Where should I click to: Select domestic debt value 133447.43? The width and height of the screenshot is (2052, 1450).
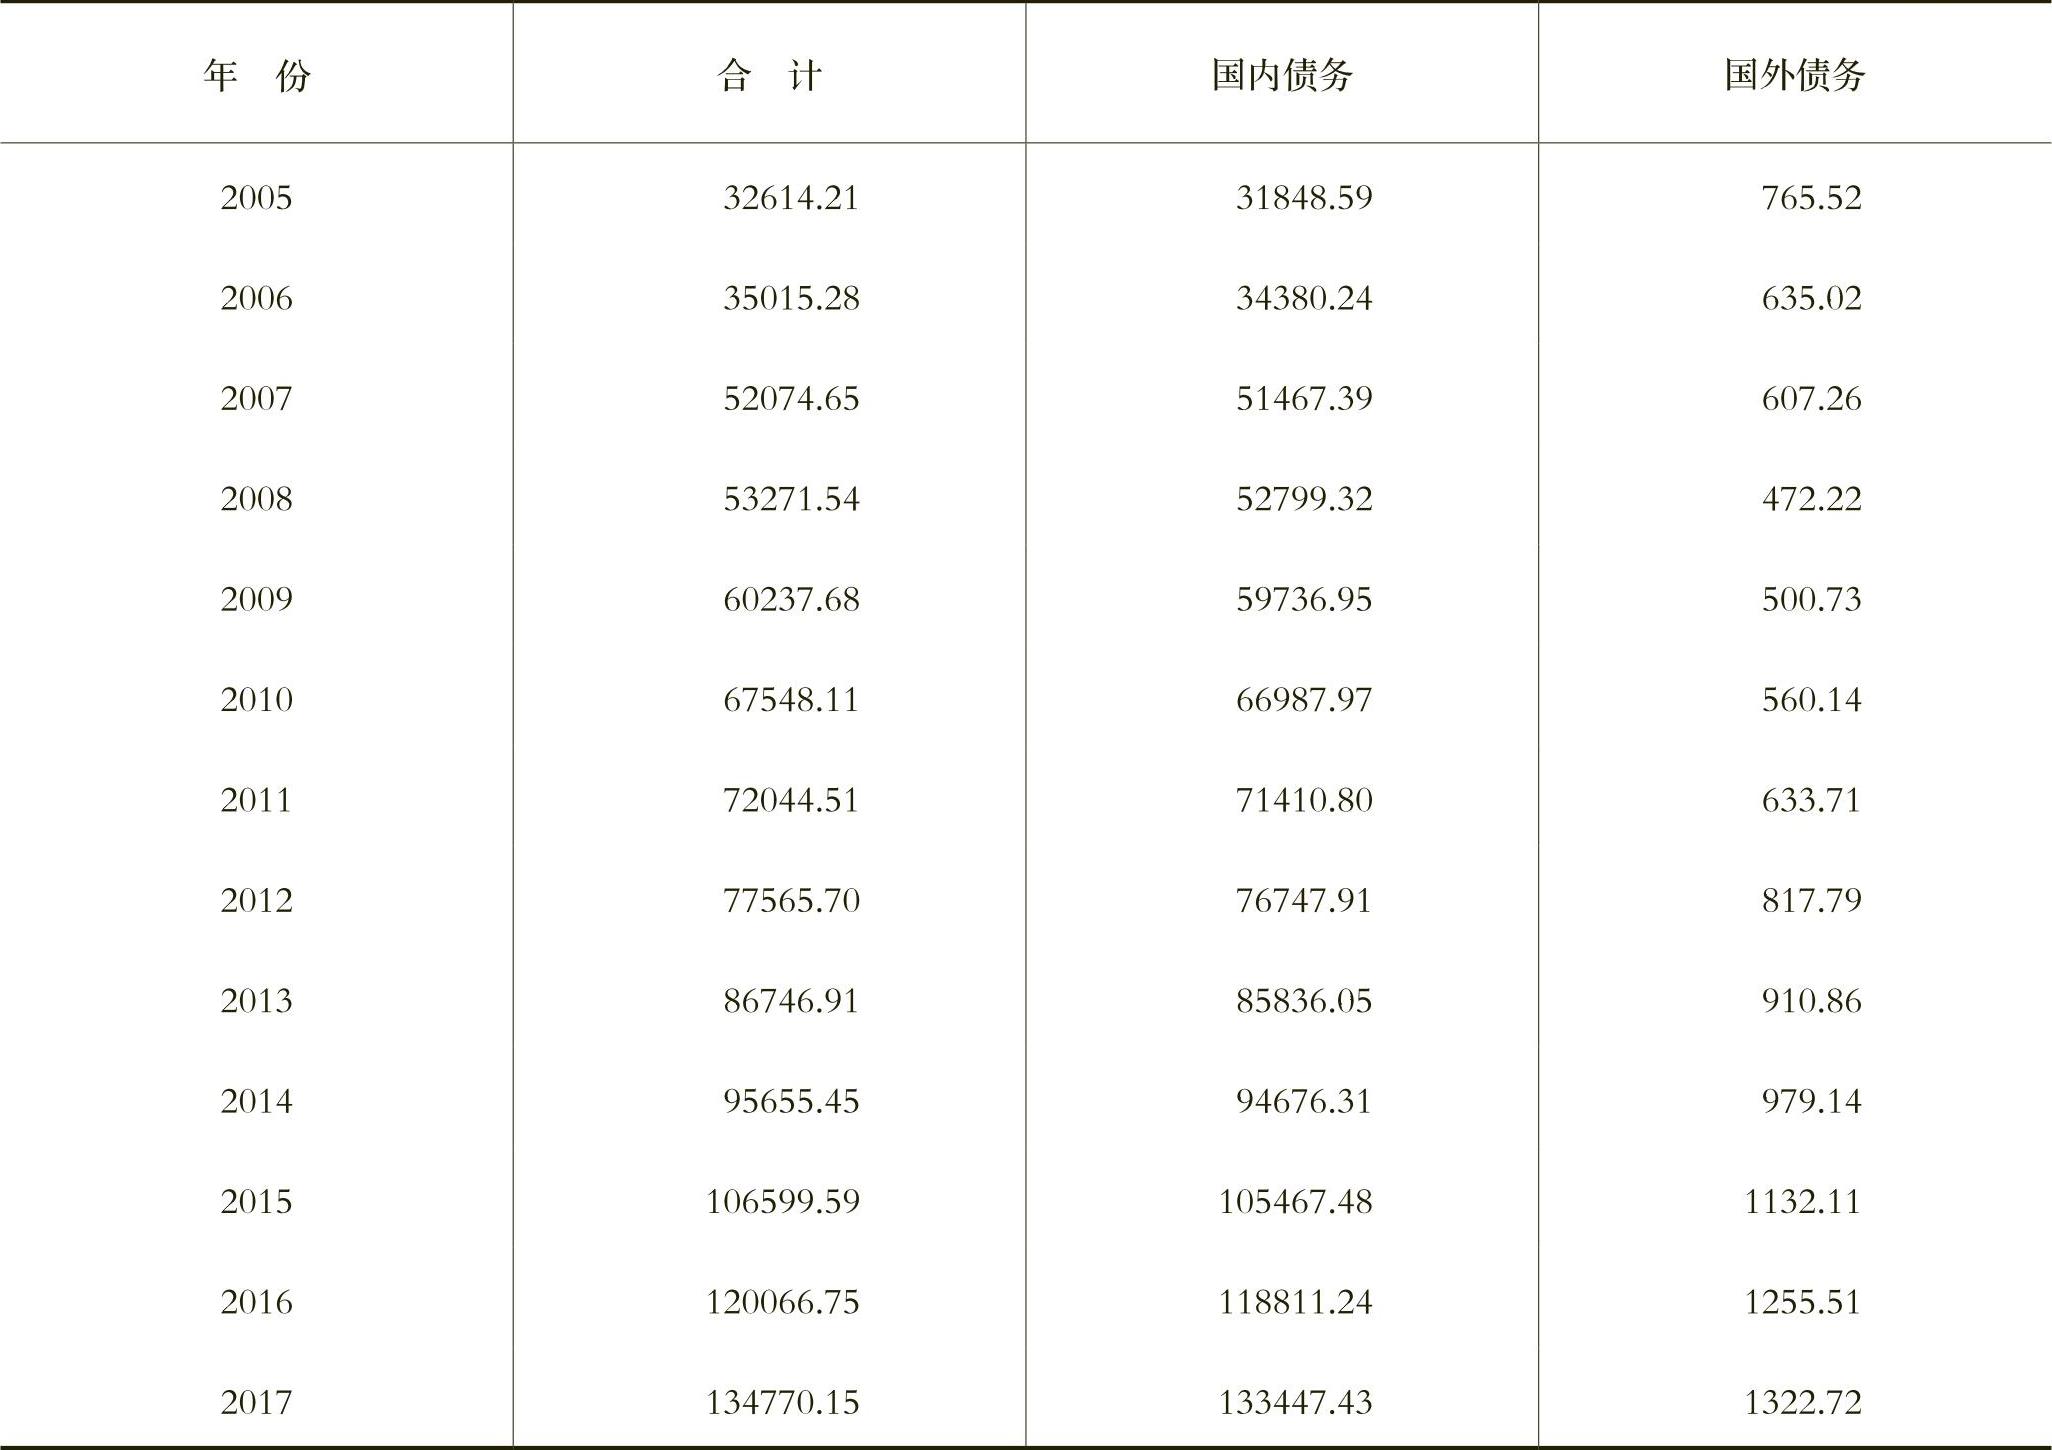[1295, 1402]
